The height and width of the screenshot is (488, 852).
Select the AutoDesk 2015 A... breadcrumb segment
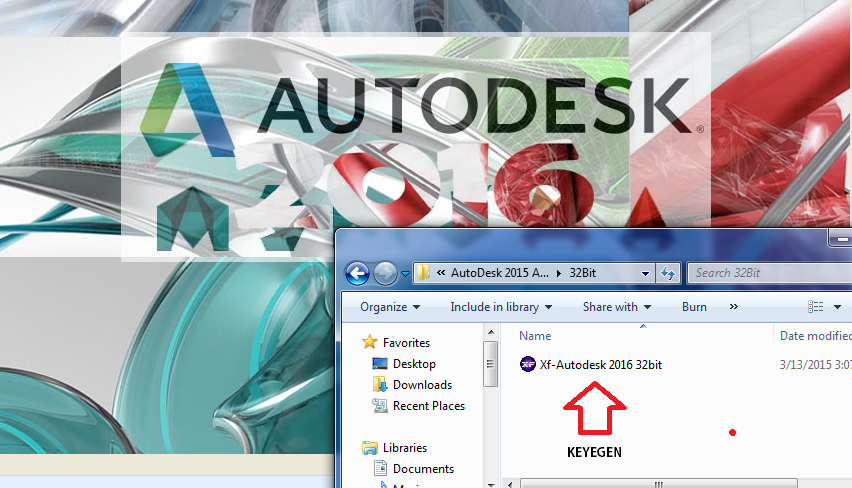(x=499, y=273)
